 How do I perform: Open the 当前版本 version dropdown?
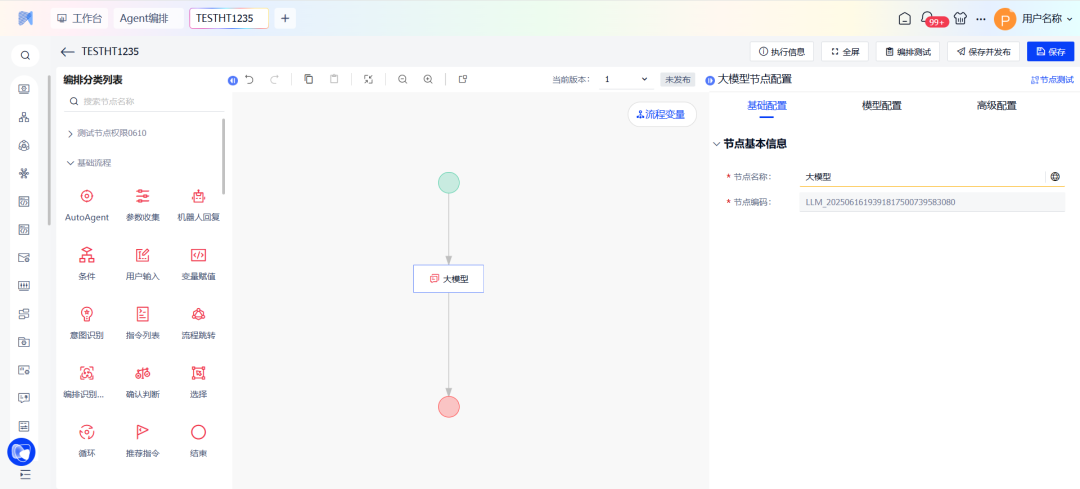point(625,79)
